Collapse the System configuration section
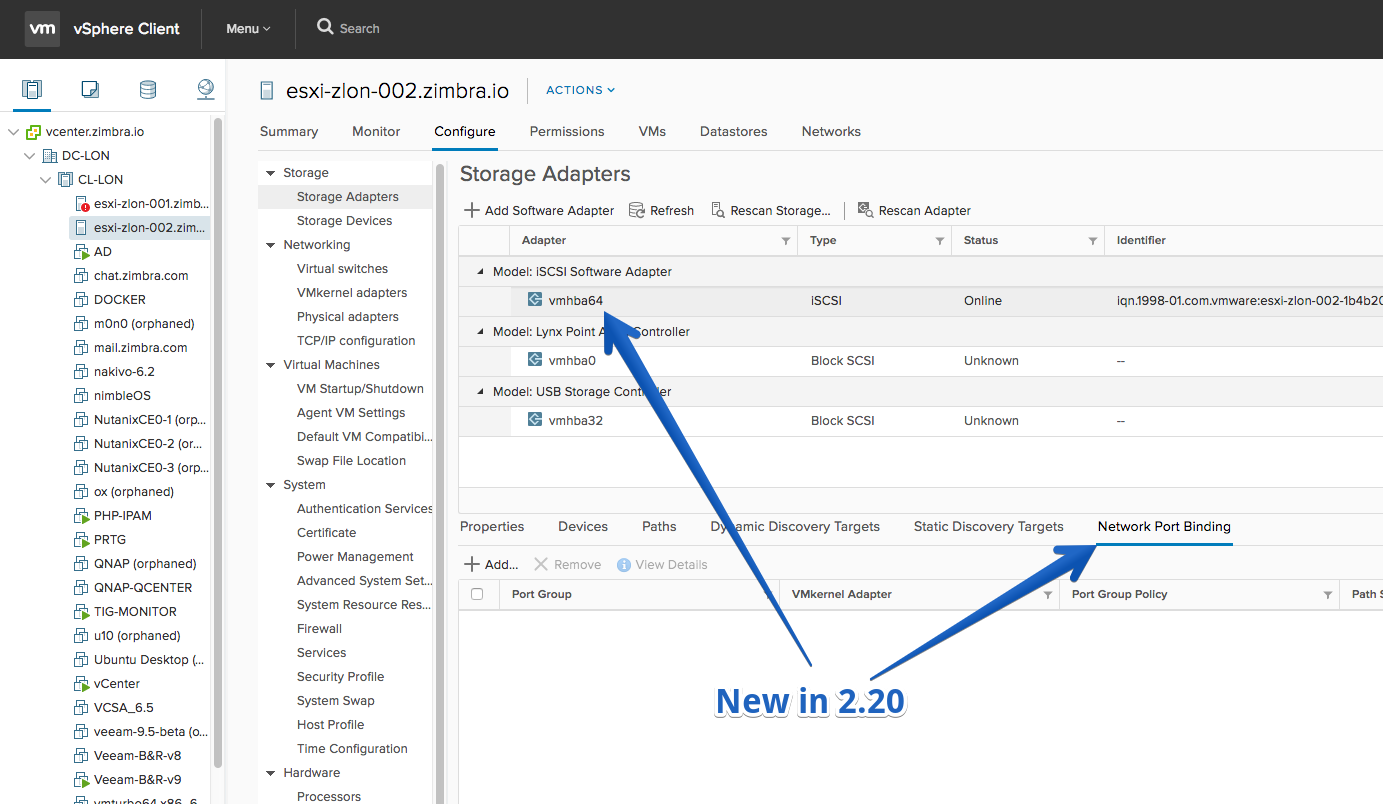1383x804 pixels. coord(270,485)
